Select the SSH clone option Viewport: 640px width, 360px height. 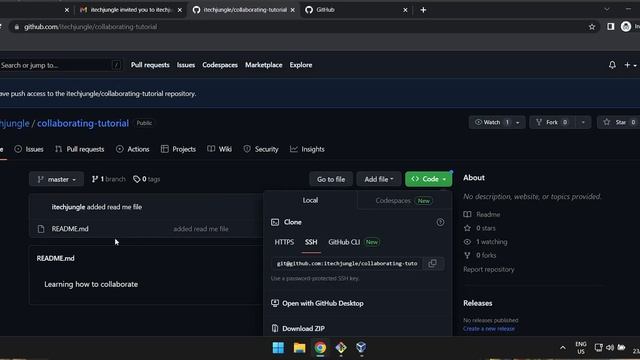point(311,242)
